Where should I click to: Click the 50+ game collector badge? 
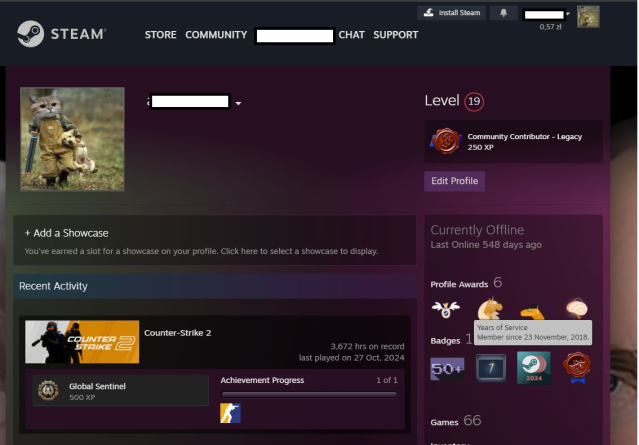(x=447, y=369)
